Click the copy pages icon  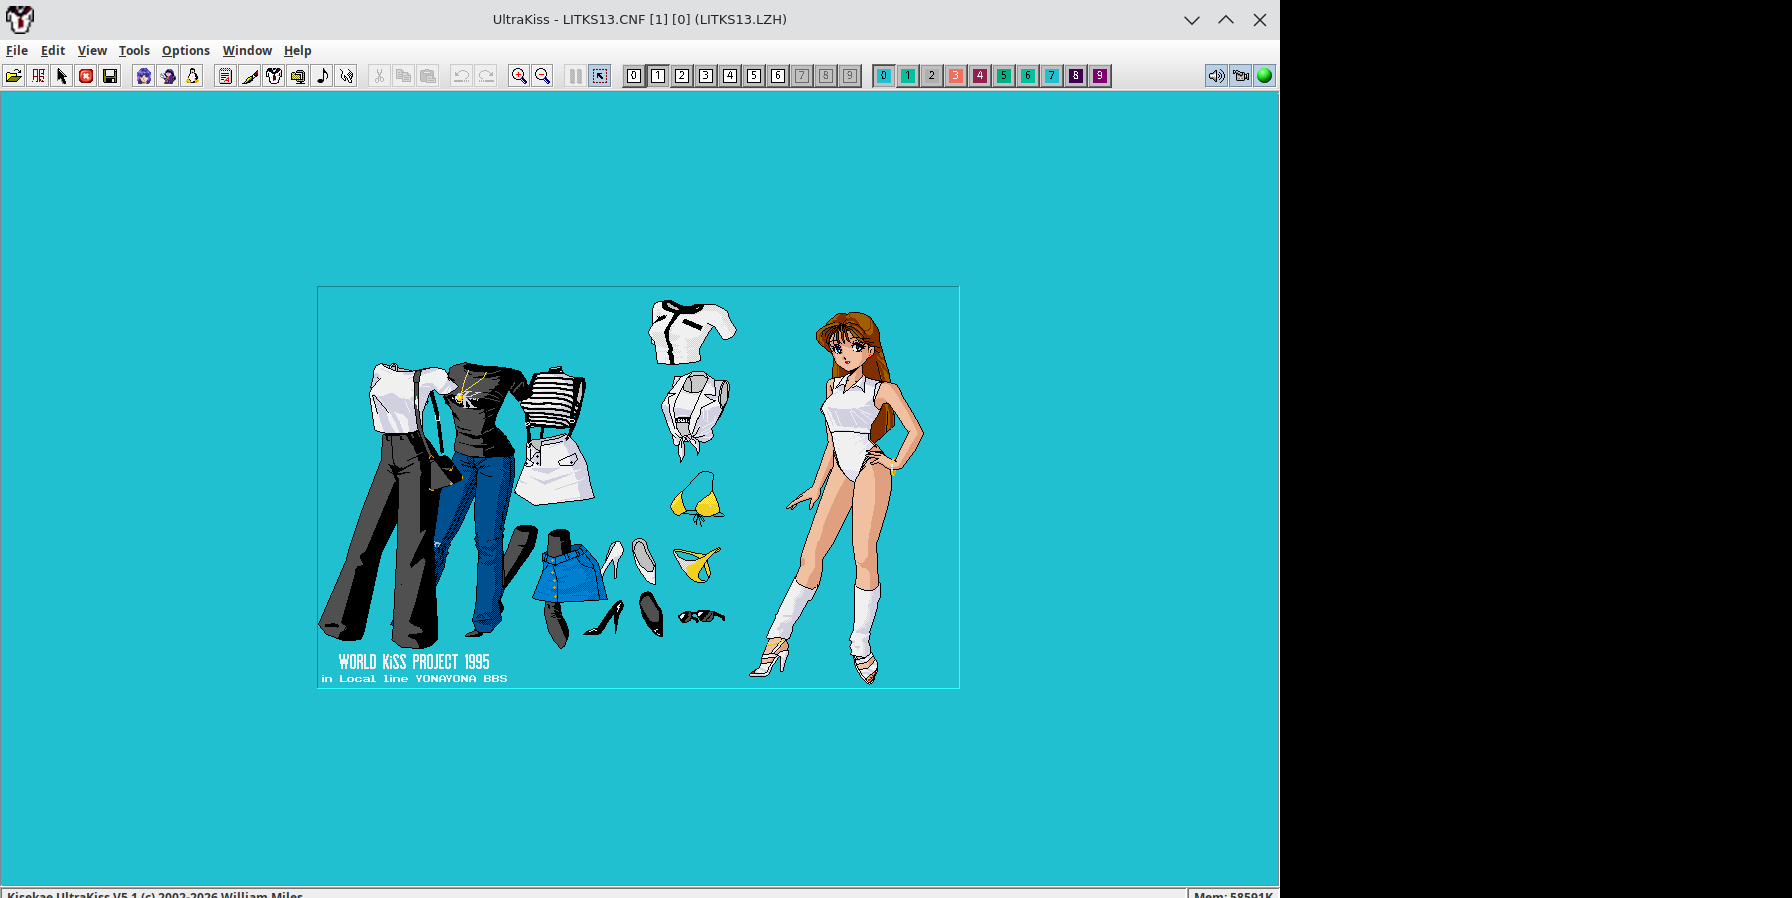404,76
